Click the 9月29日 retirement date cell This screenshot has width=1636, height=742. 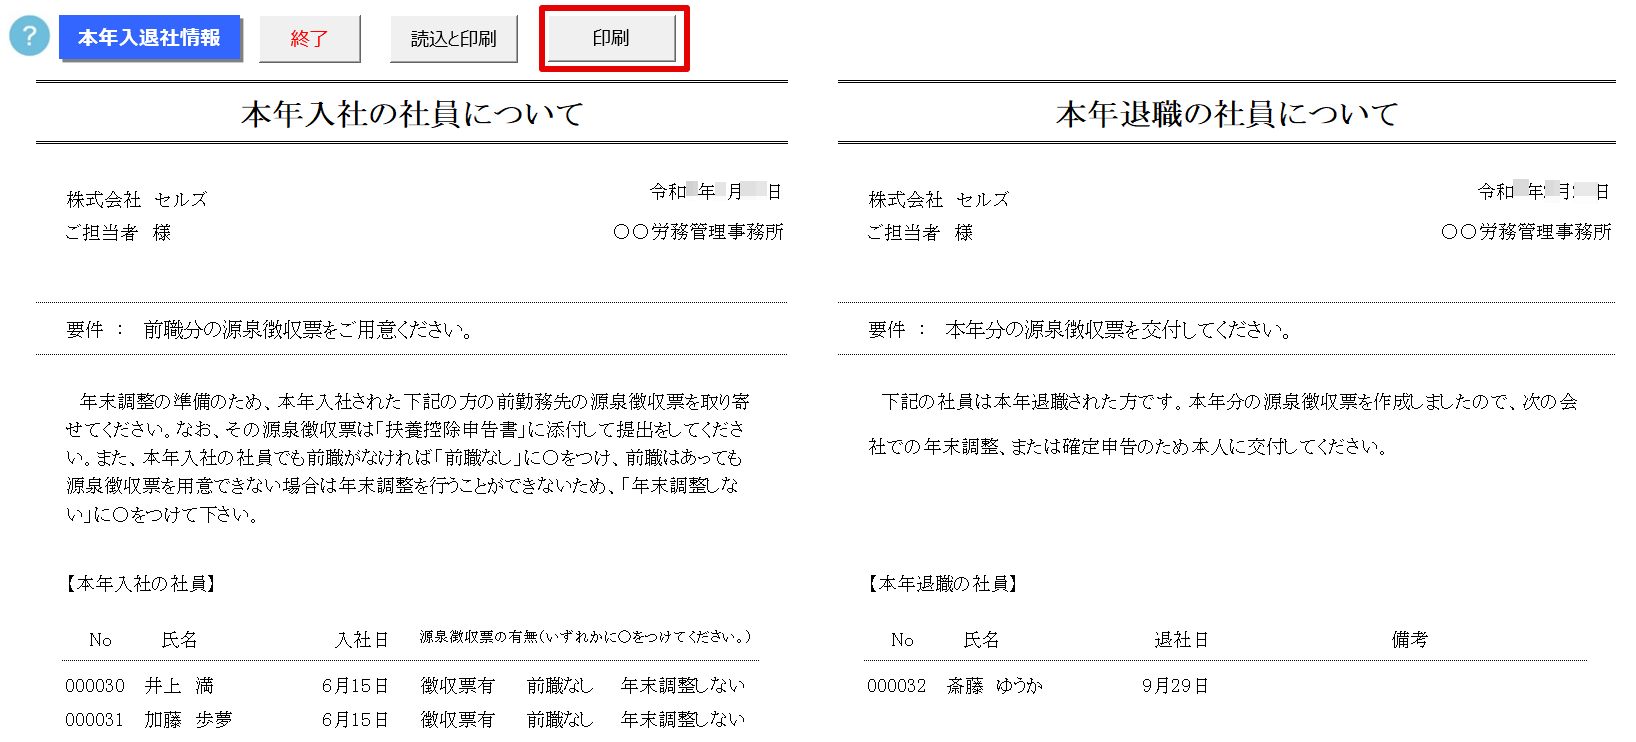(1175, 686)
